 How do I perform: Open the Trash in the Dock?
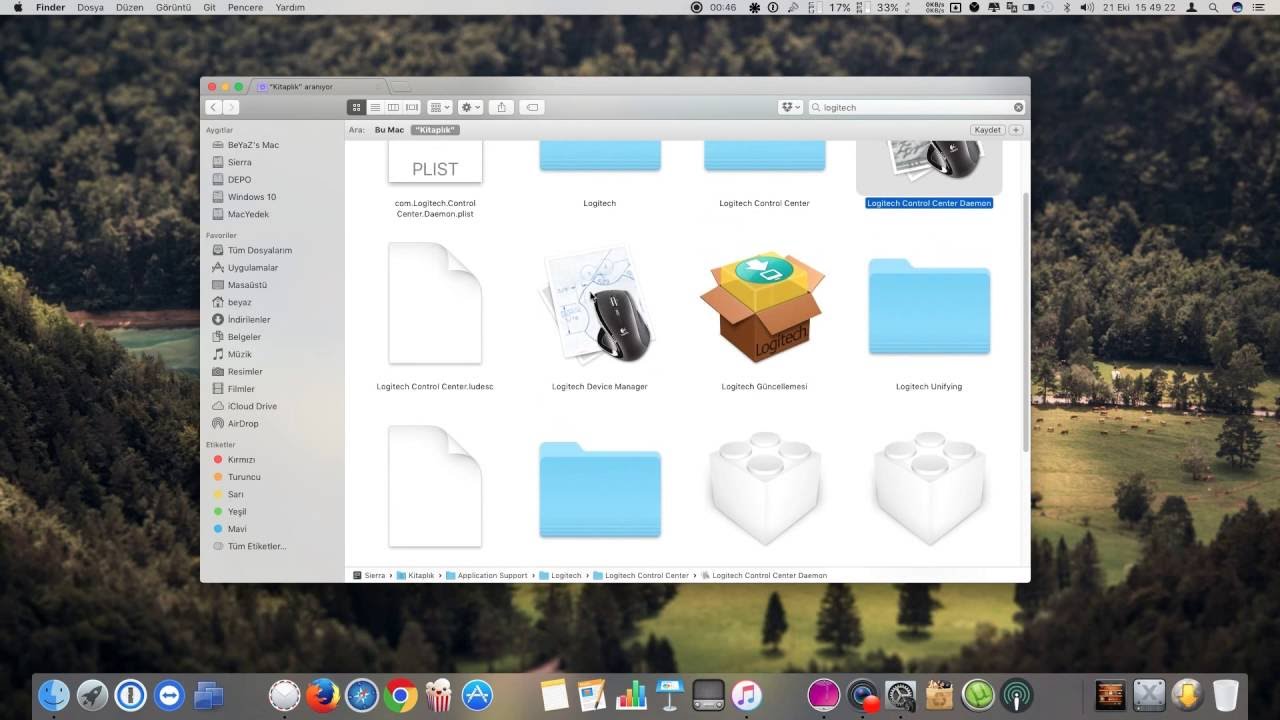[1225, 695]
